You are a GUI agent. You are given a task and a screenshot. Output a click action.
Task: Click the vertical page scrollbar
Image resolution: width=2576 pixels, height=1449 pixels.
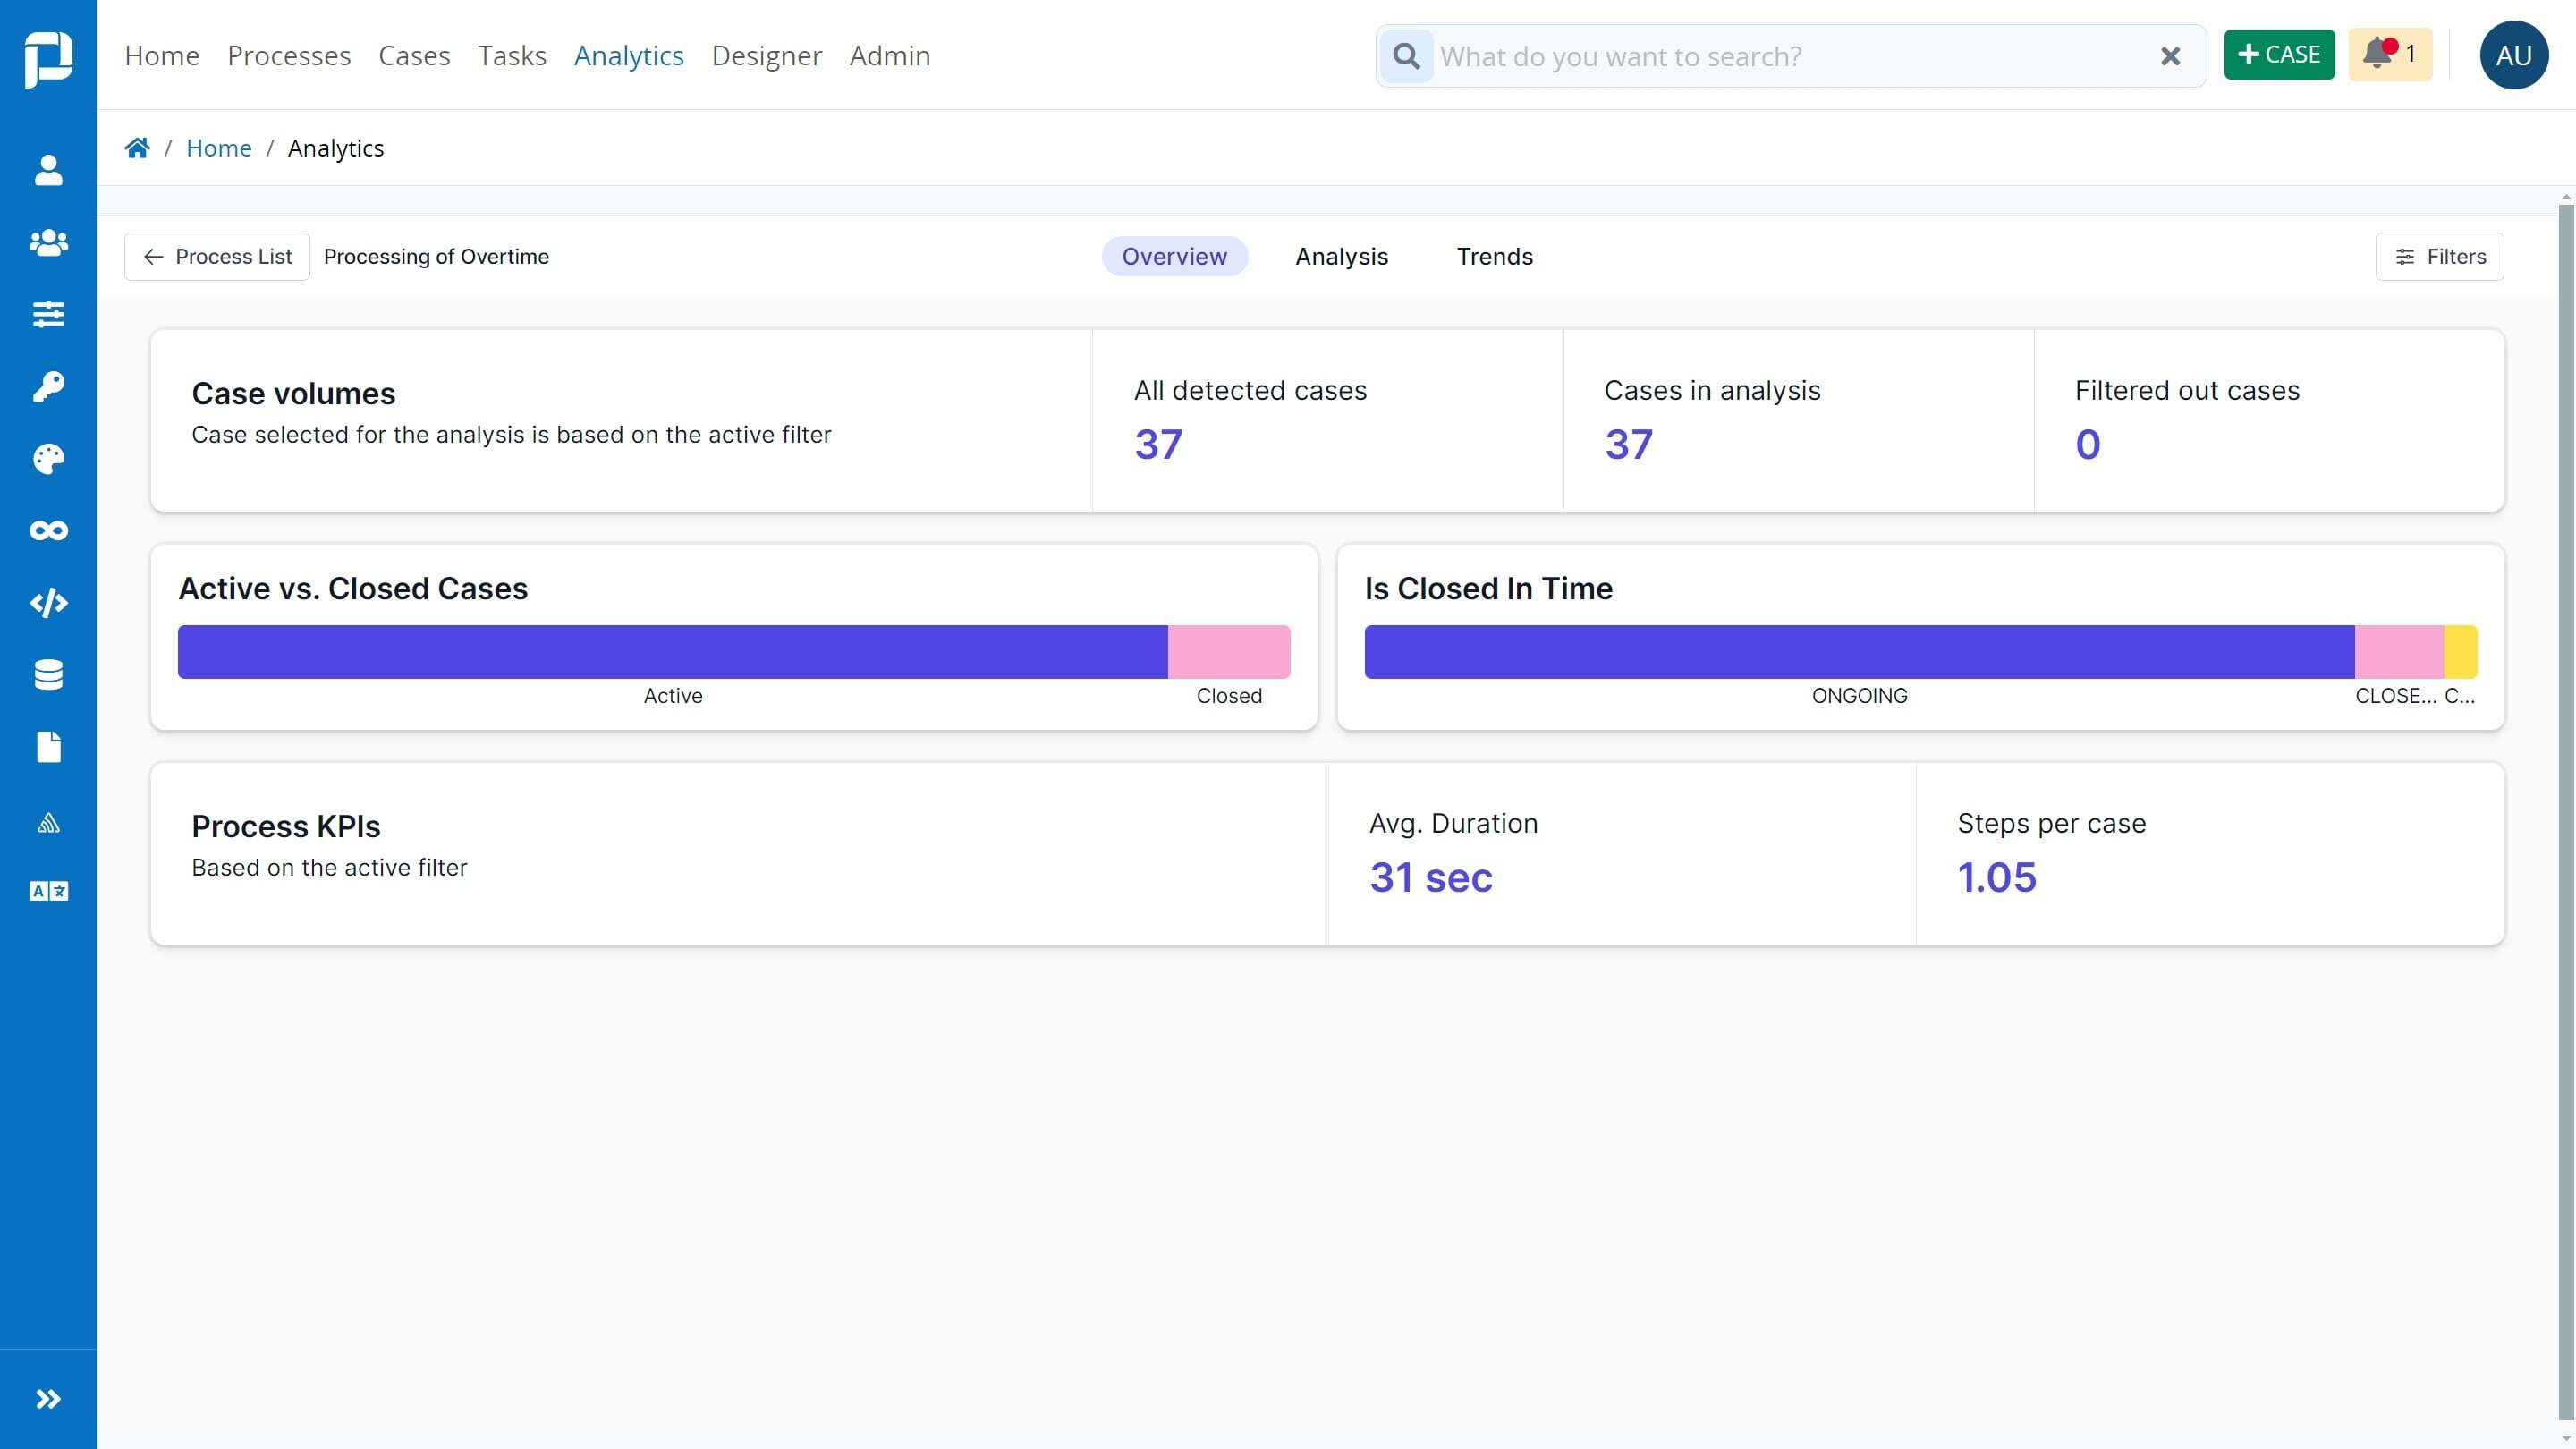(2566, 810)
